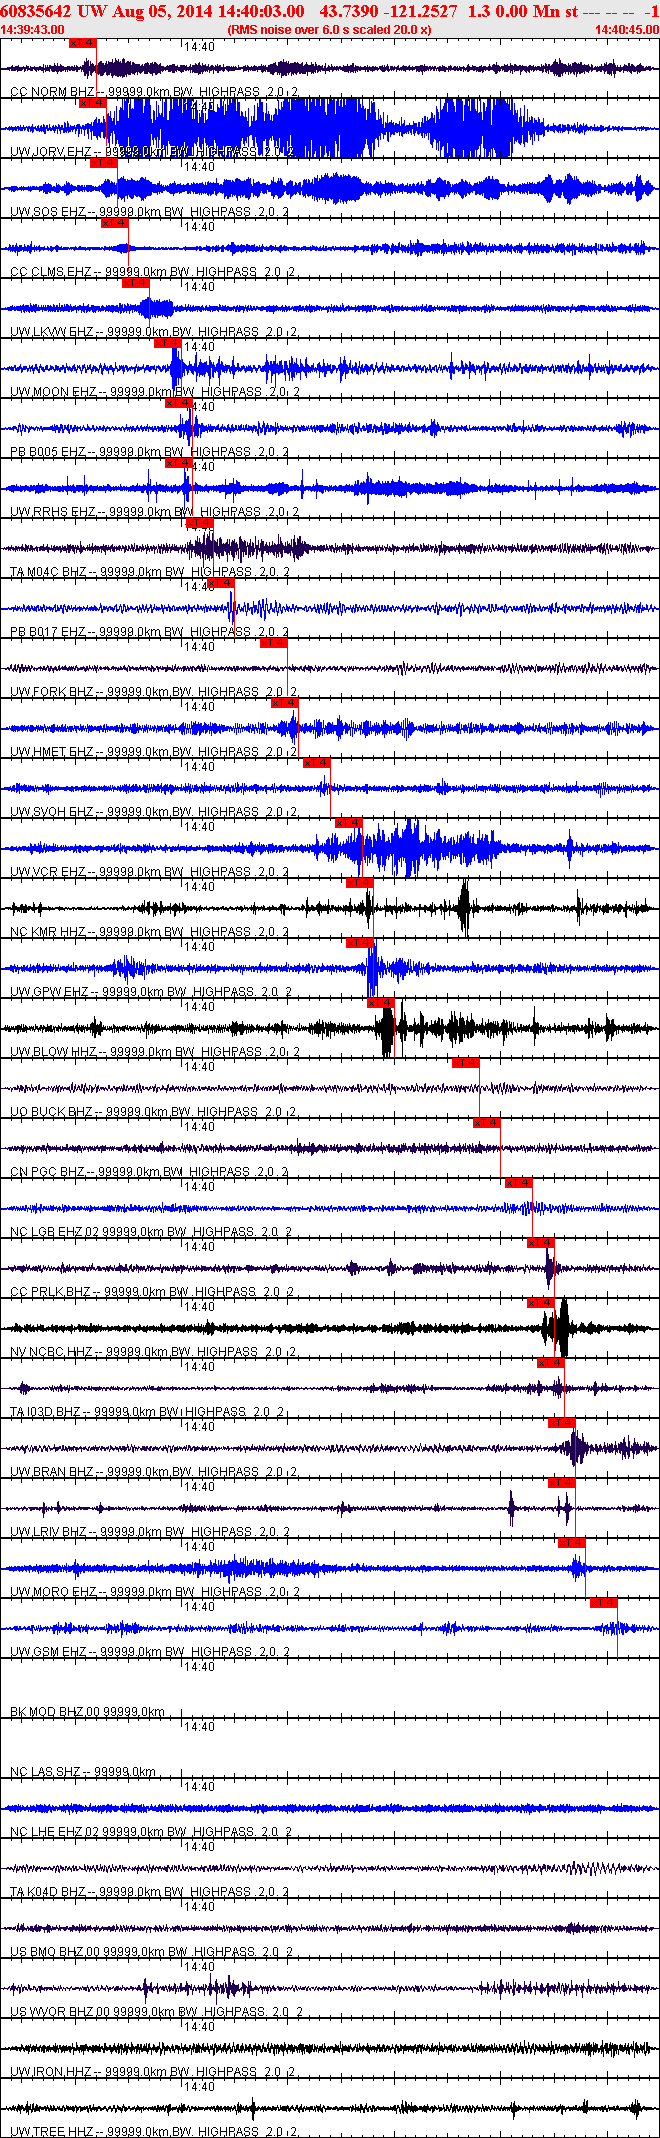Click the NC LAS SHZ station label

point(46,1772)
